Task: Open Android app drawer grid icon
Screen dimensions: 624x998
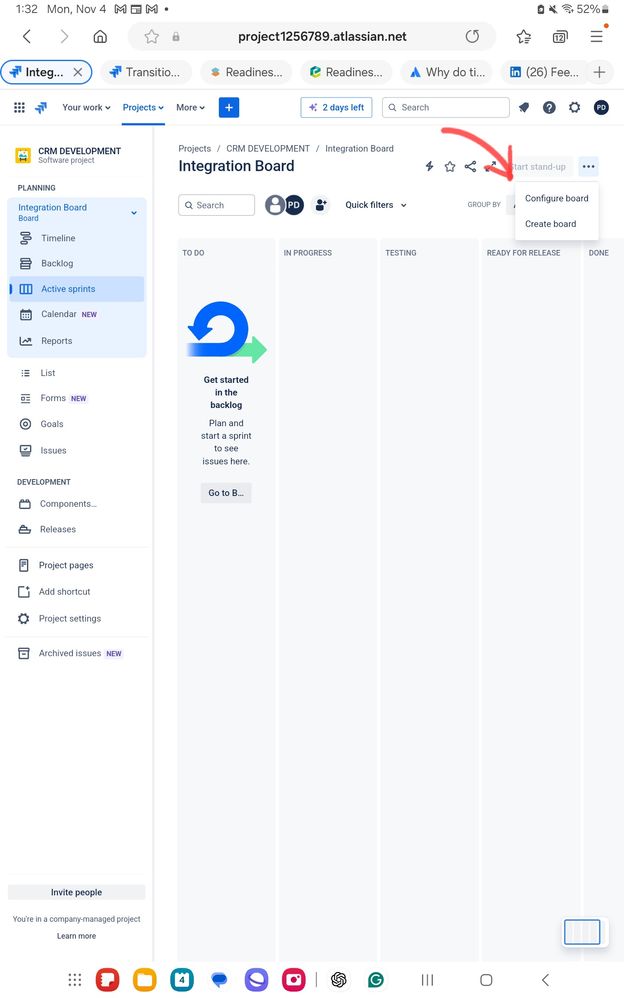Action: point(74,980)
